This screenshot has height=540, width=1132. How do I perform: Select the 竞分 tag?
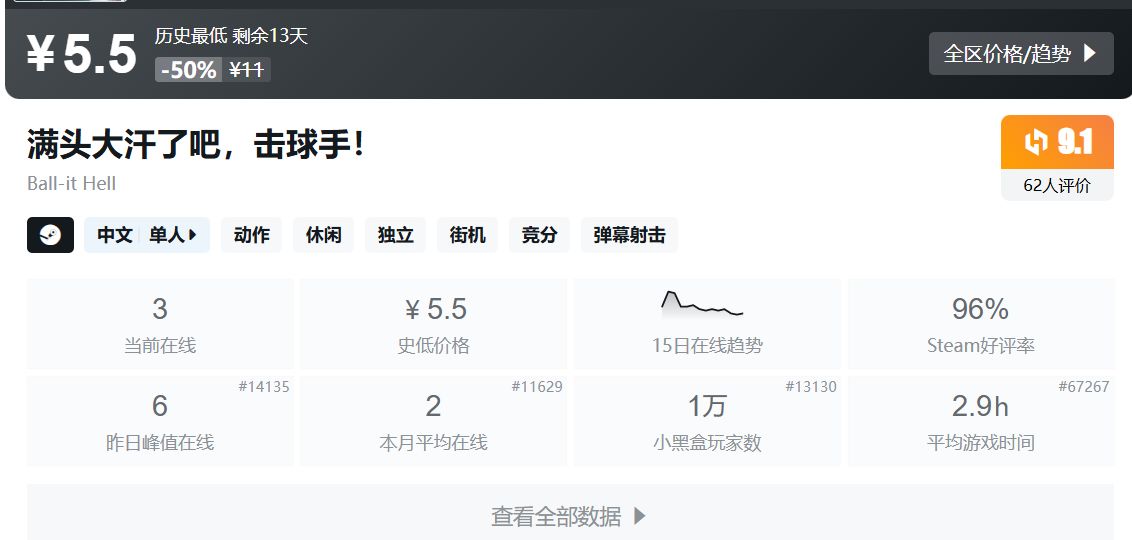click(539, 235)
